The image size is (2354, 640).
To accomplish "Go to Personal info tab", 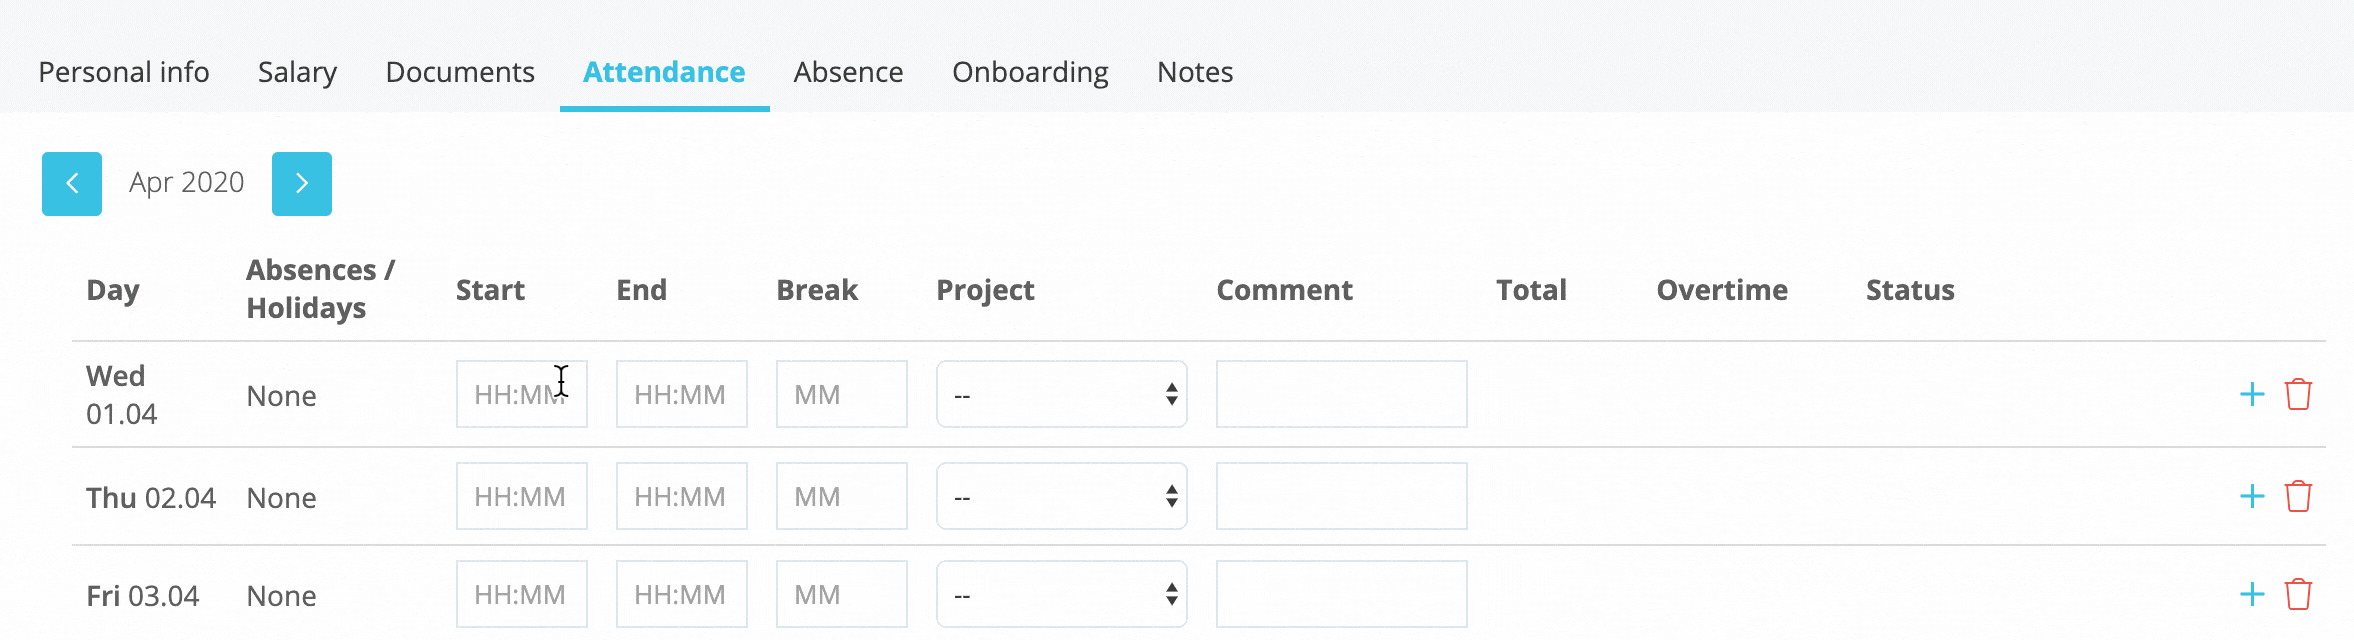I will (x=124, y=72).
